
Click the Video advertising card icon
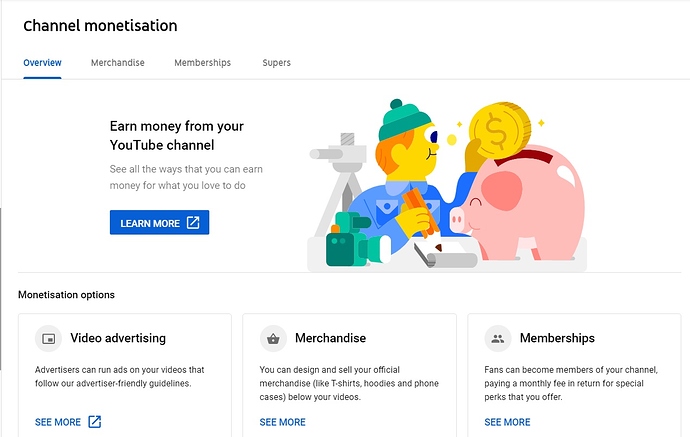pyautogui.click(x=48, y=338)
